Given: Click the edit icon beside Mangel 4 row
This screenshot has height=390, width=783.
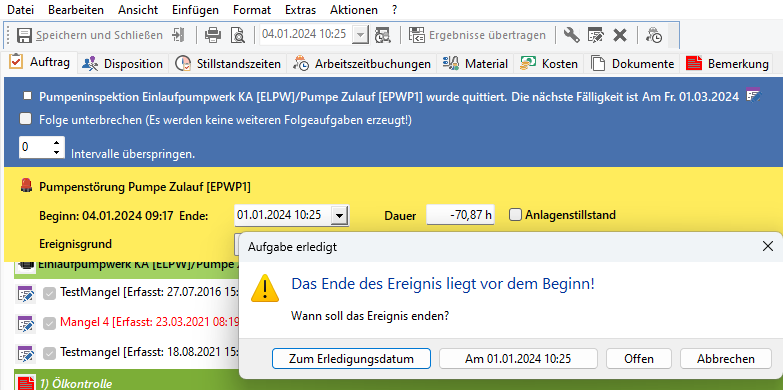Looking at the screenshot, I should click(25, 323).
